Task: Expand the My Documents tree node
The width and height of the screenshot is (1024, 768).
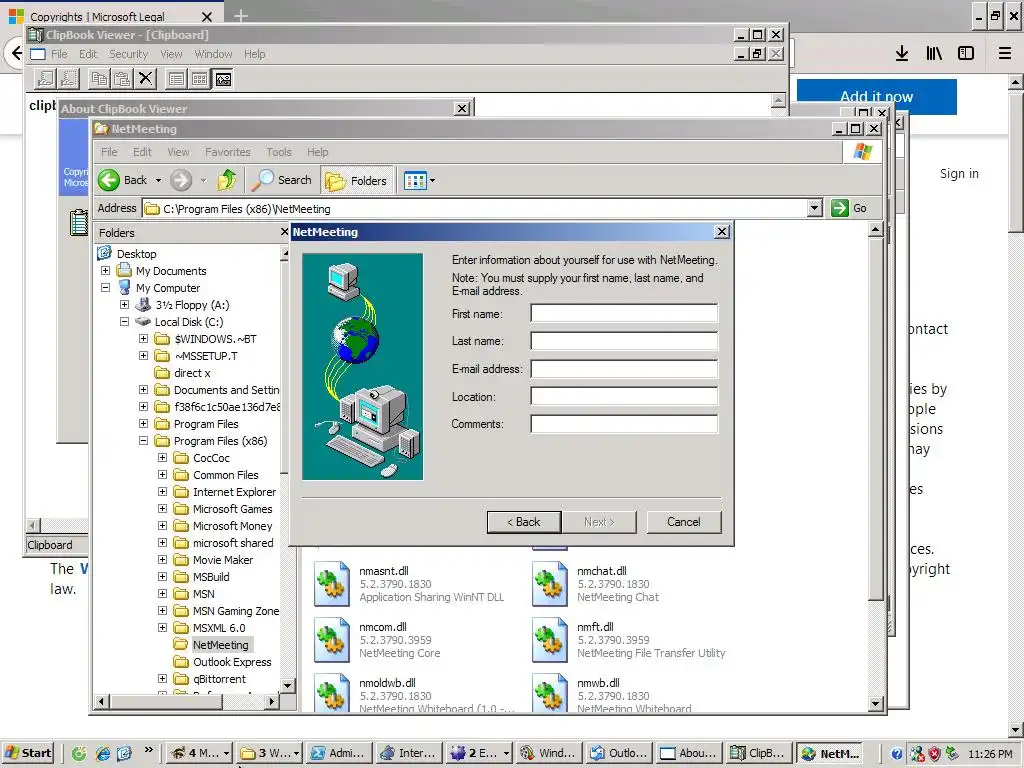Action: tap(105, 270)
